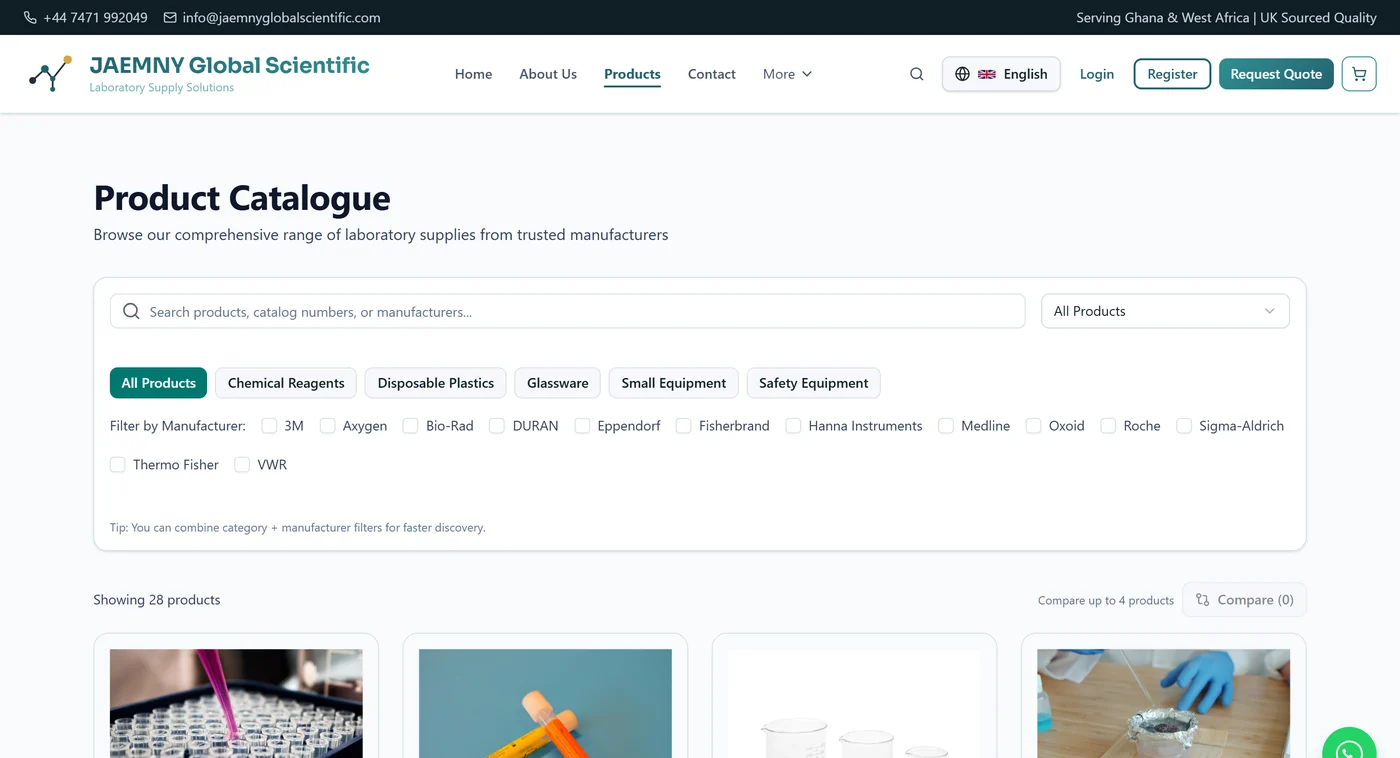Open the glass beakers product image
Image resolution: width=1400 pixels, height=758 pixels.
point(854,704)
